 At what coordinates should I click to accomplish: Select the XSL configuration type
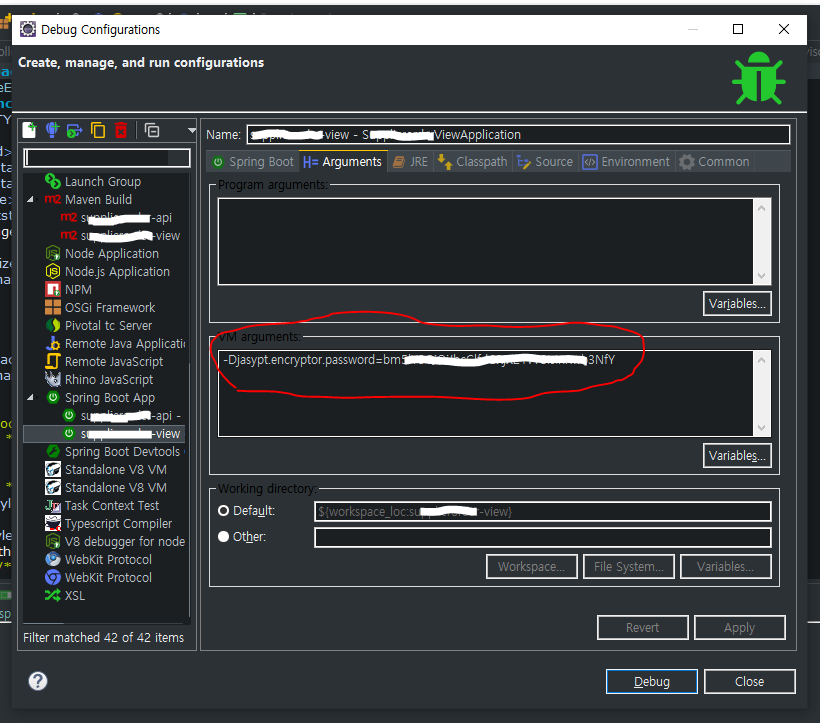pos(75,595)
